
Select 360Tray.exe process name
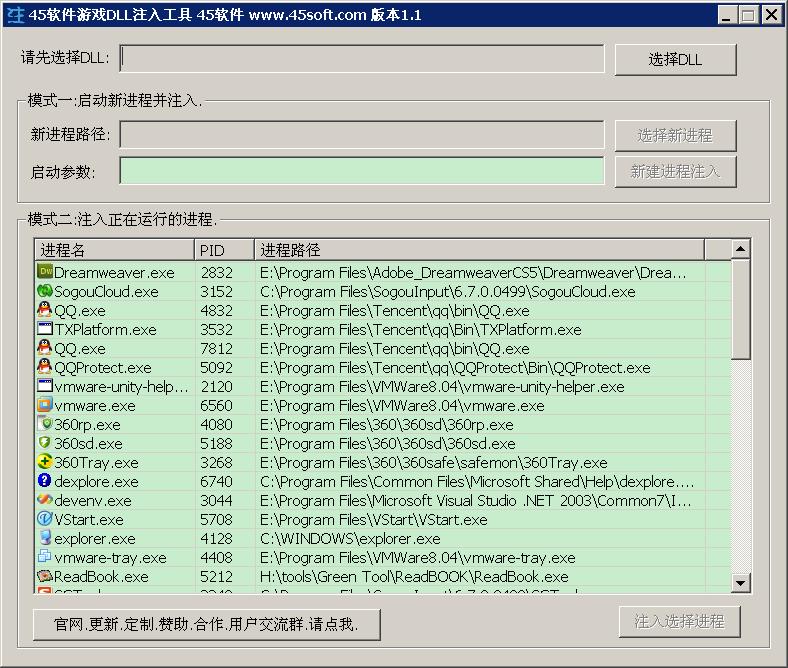pos(96,463)
